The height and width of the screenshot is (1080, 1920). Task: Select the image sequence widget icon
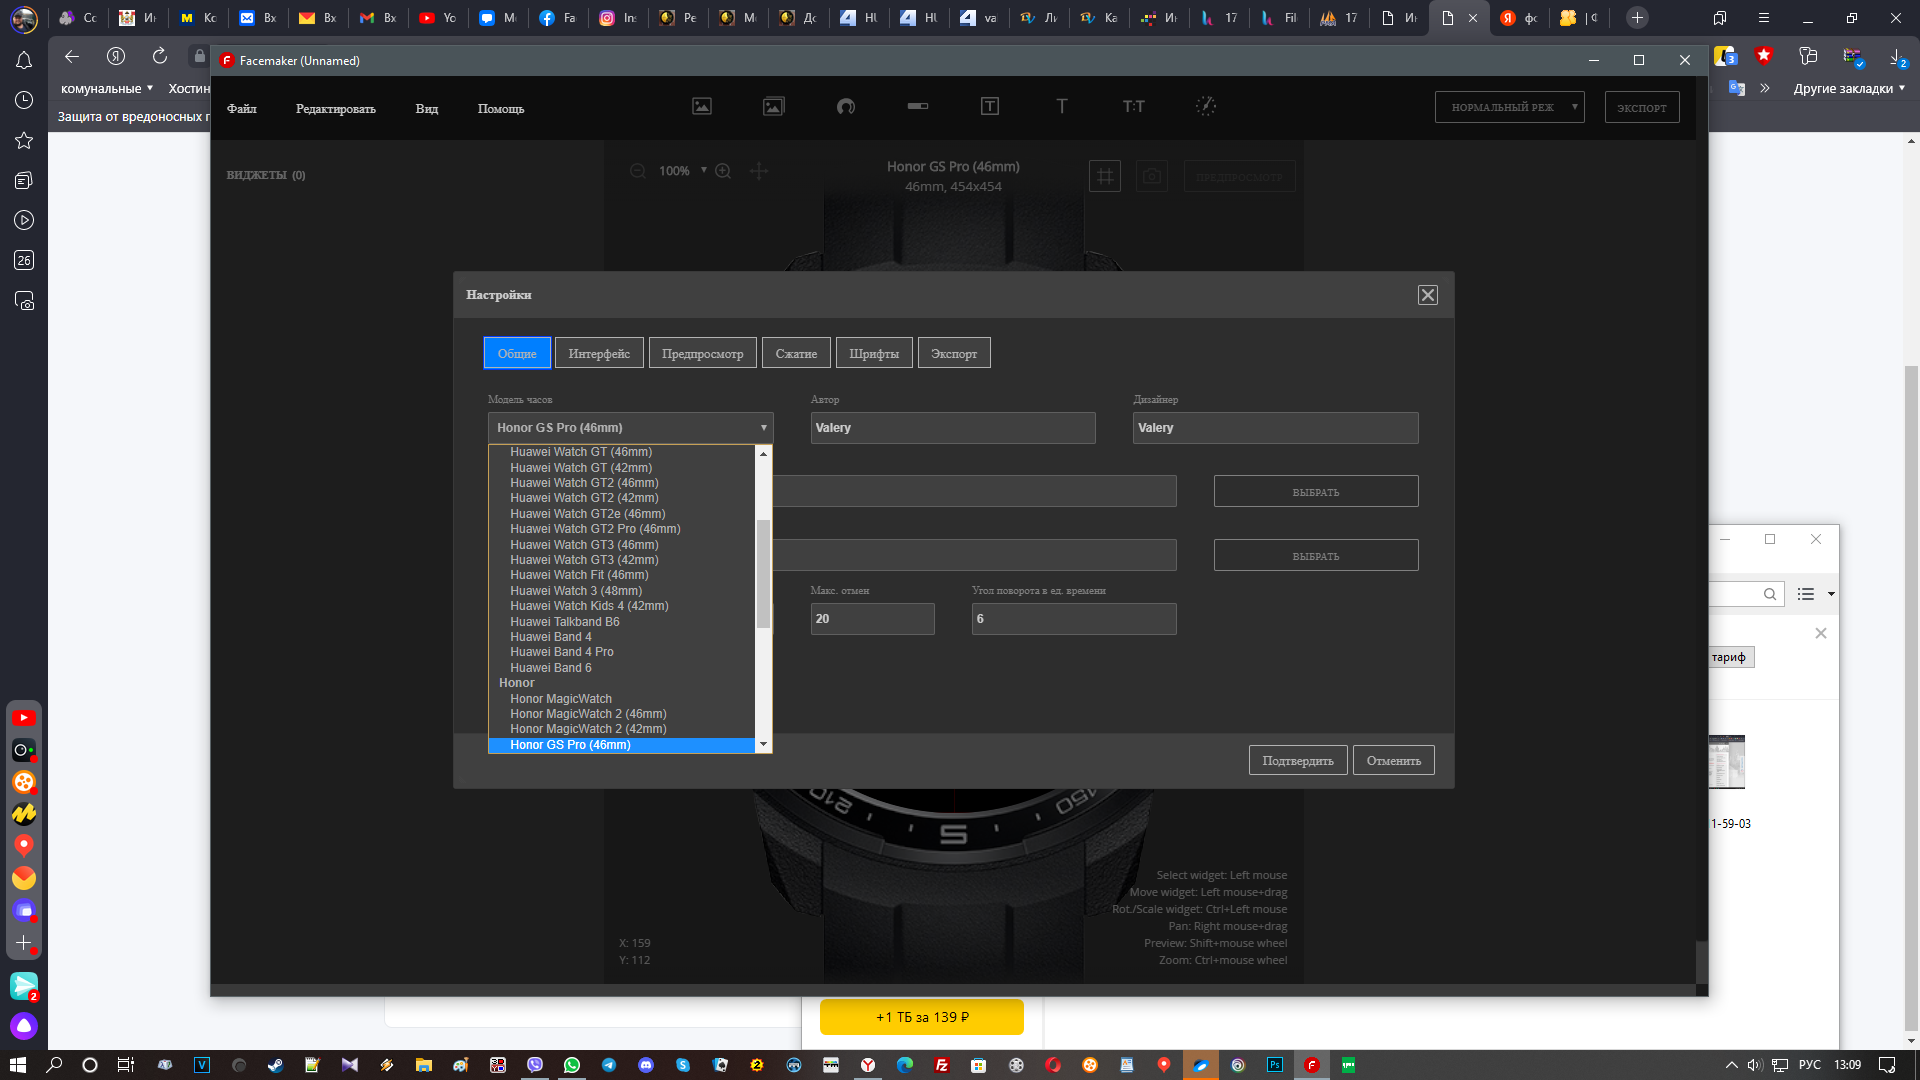click(774, 106)
